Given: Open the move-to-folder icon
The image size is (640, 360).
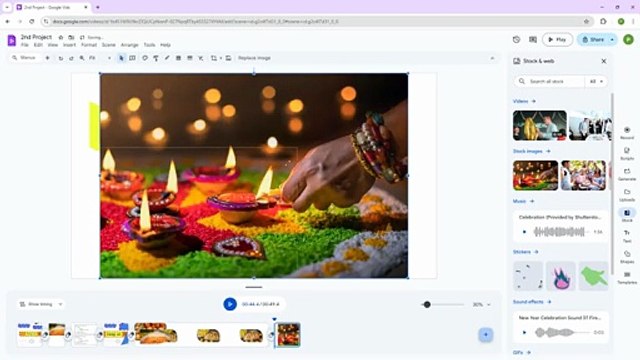Looking at the screenshot, I should pyautogui.click(x=71, y=37).
